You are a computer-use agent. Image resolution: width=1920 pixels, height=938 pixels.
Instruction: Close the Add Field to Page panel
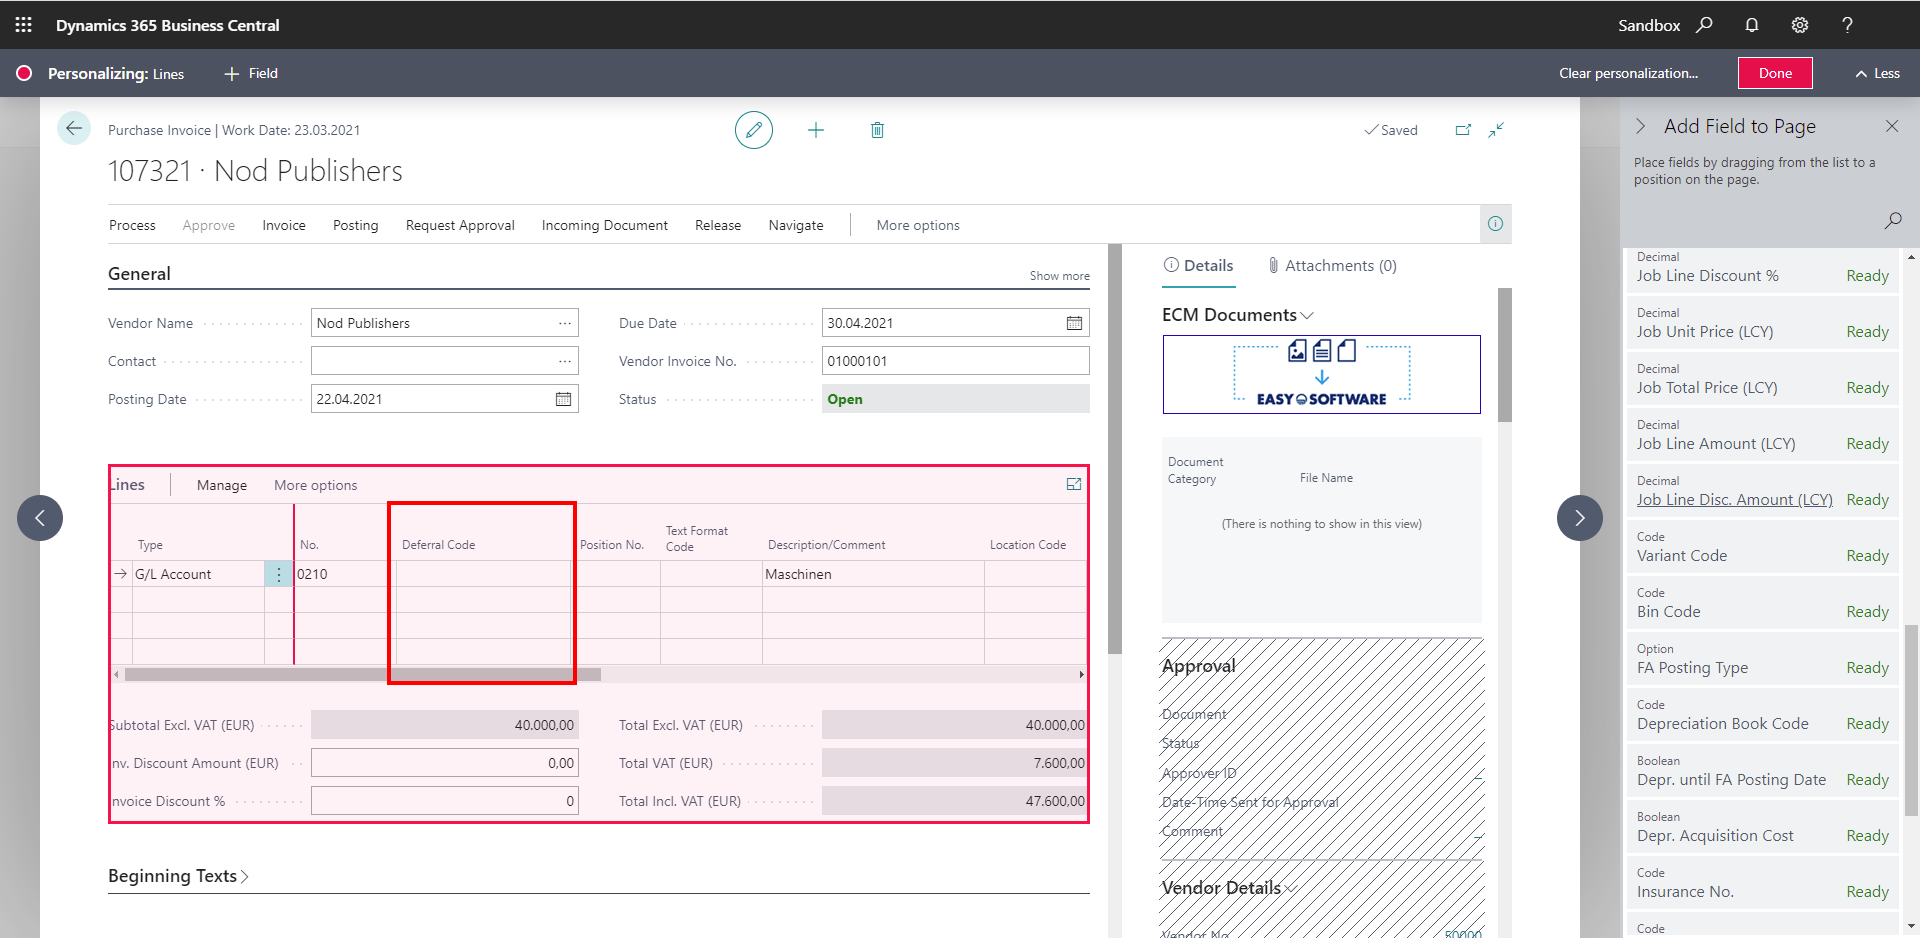tap(1892, 126)
